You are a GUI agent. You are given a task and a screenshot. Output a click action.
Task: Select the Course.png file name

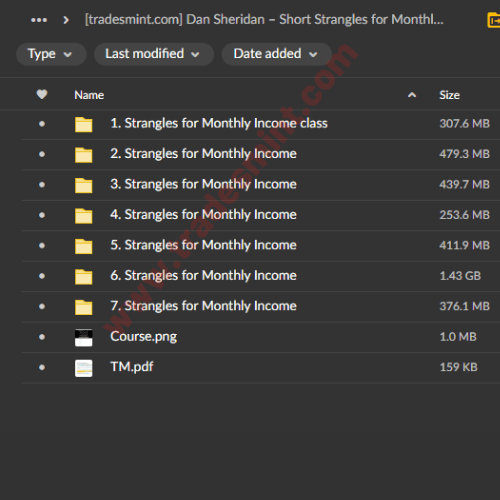pyautogui.click(x=144, y=337)
